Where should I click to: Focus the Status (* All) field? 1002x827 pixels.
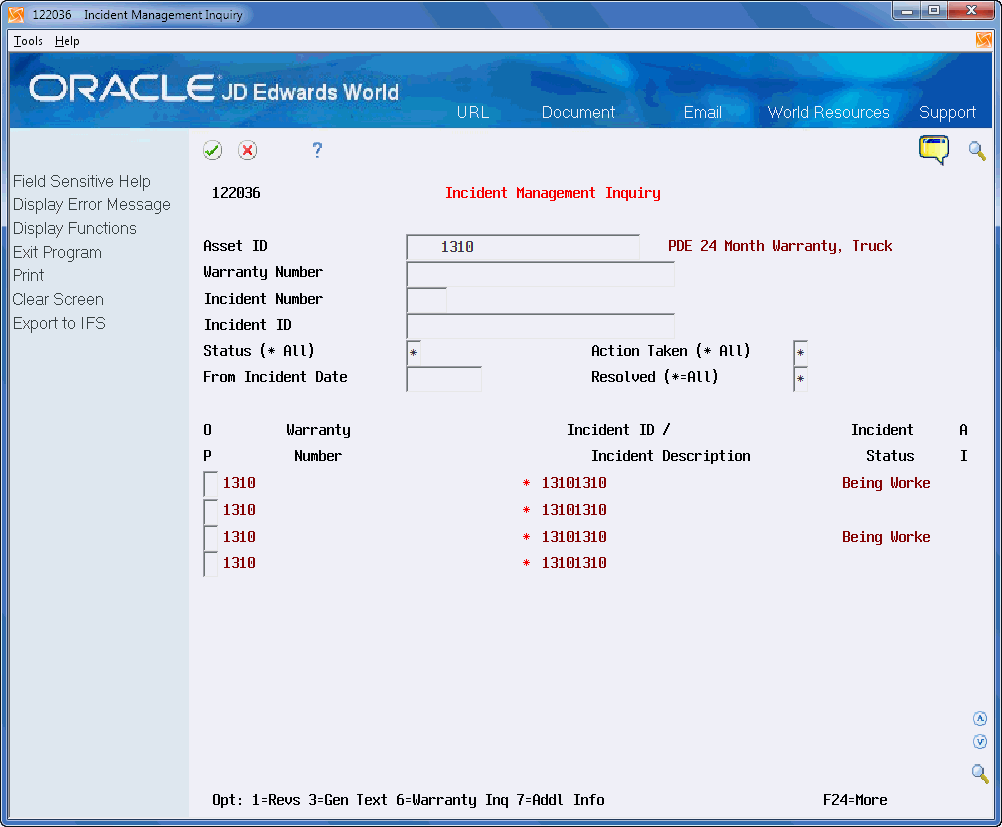click(x=413, y=353)
